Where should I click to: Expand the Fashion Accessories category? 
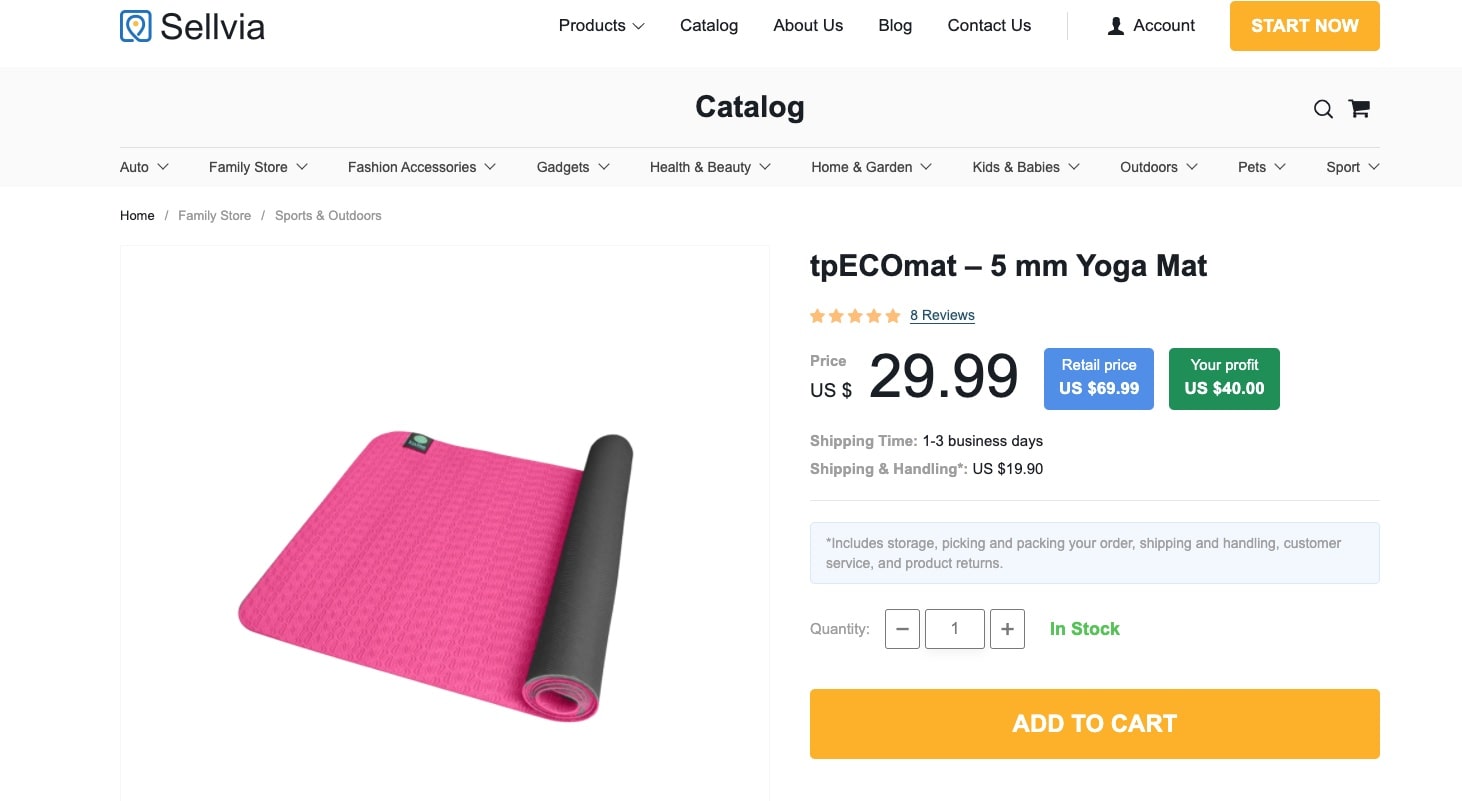point(421,167)
